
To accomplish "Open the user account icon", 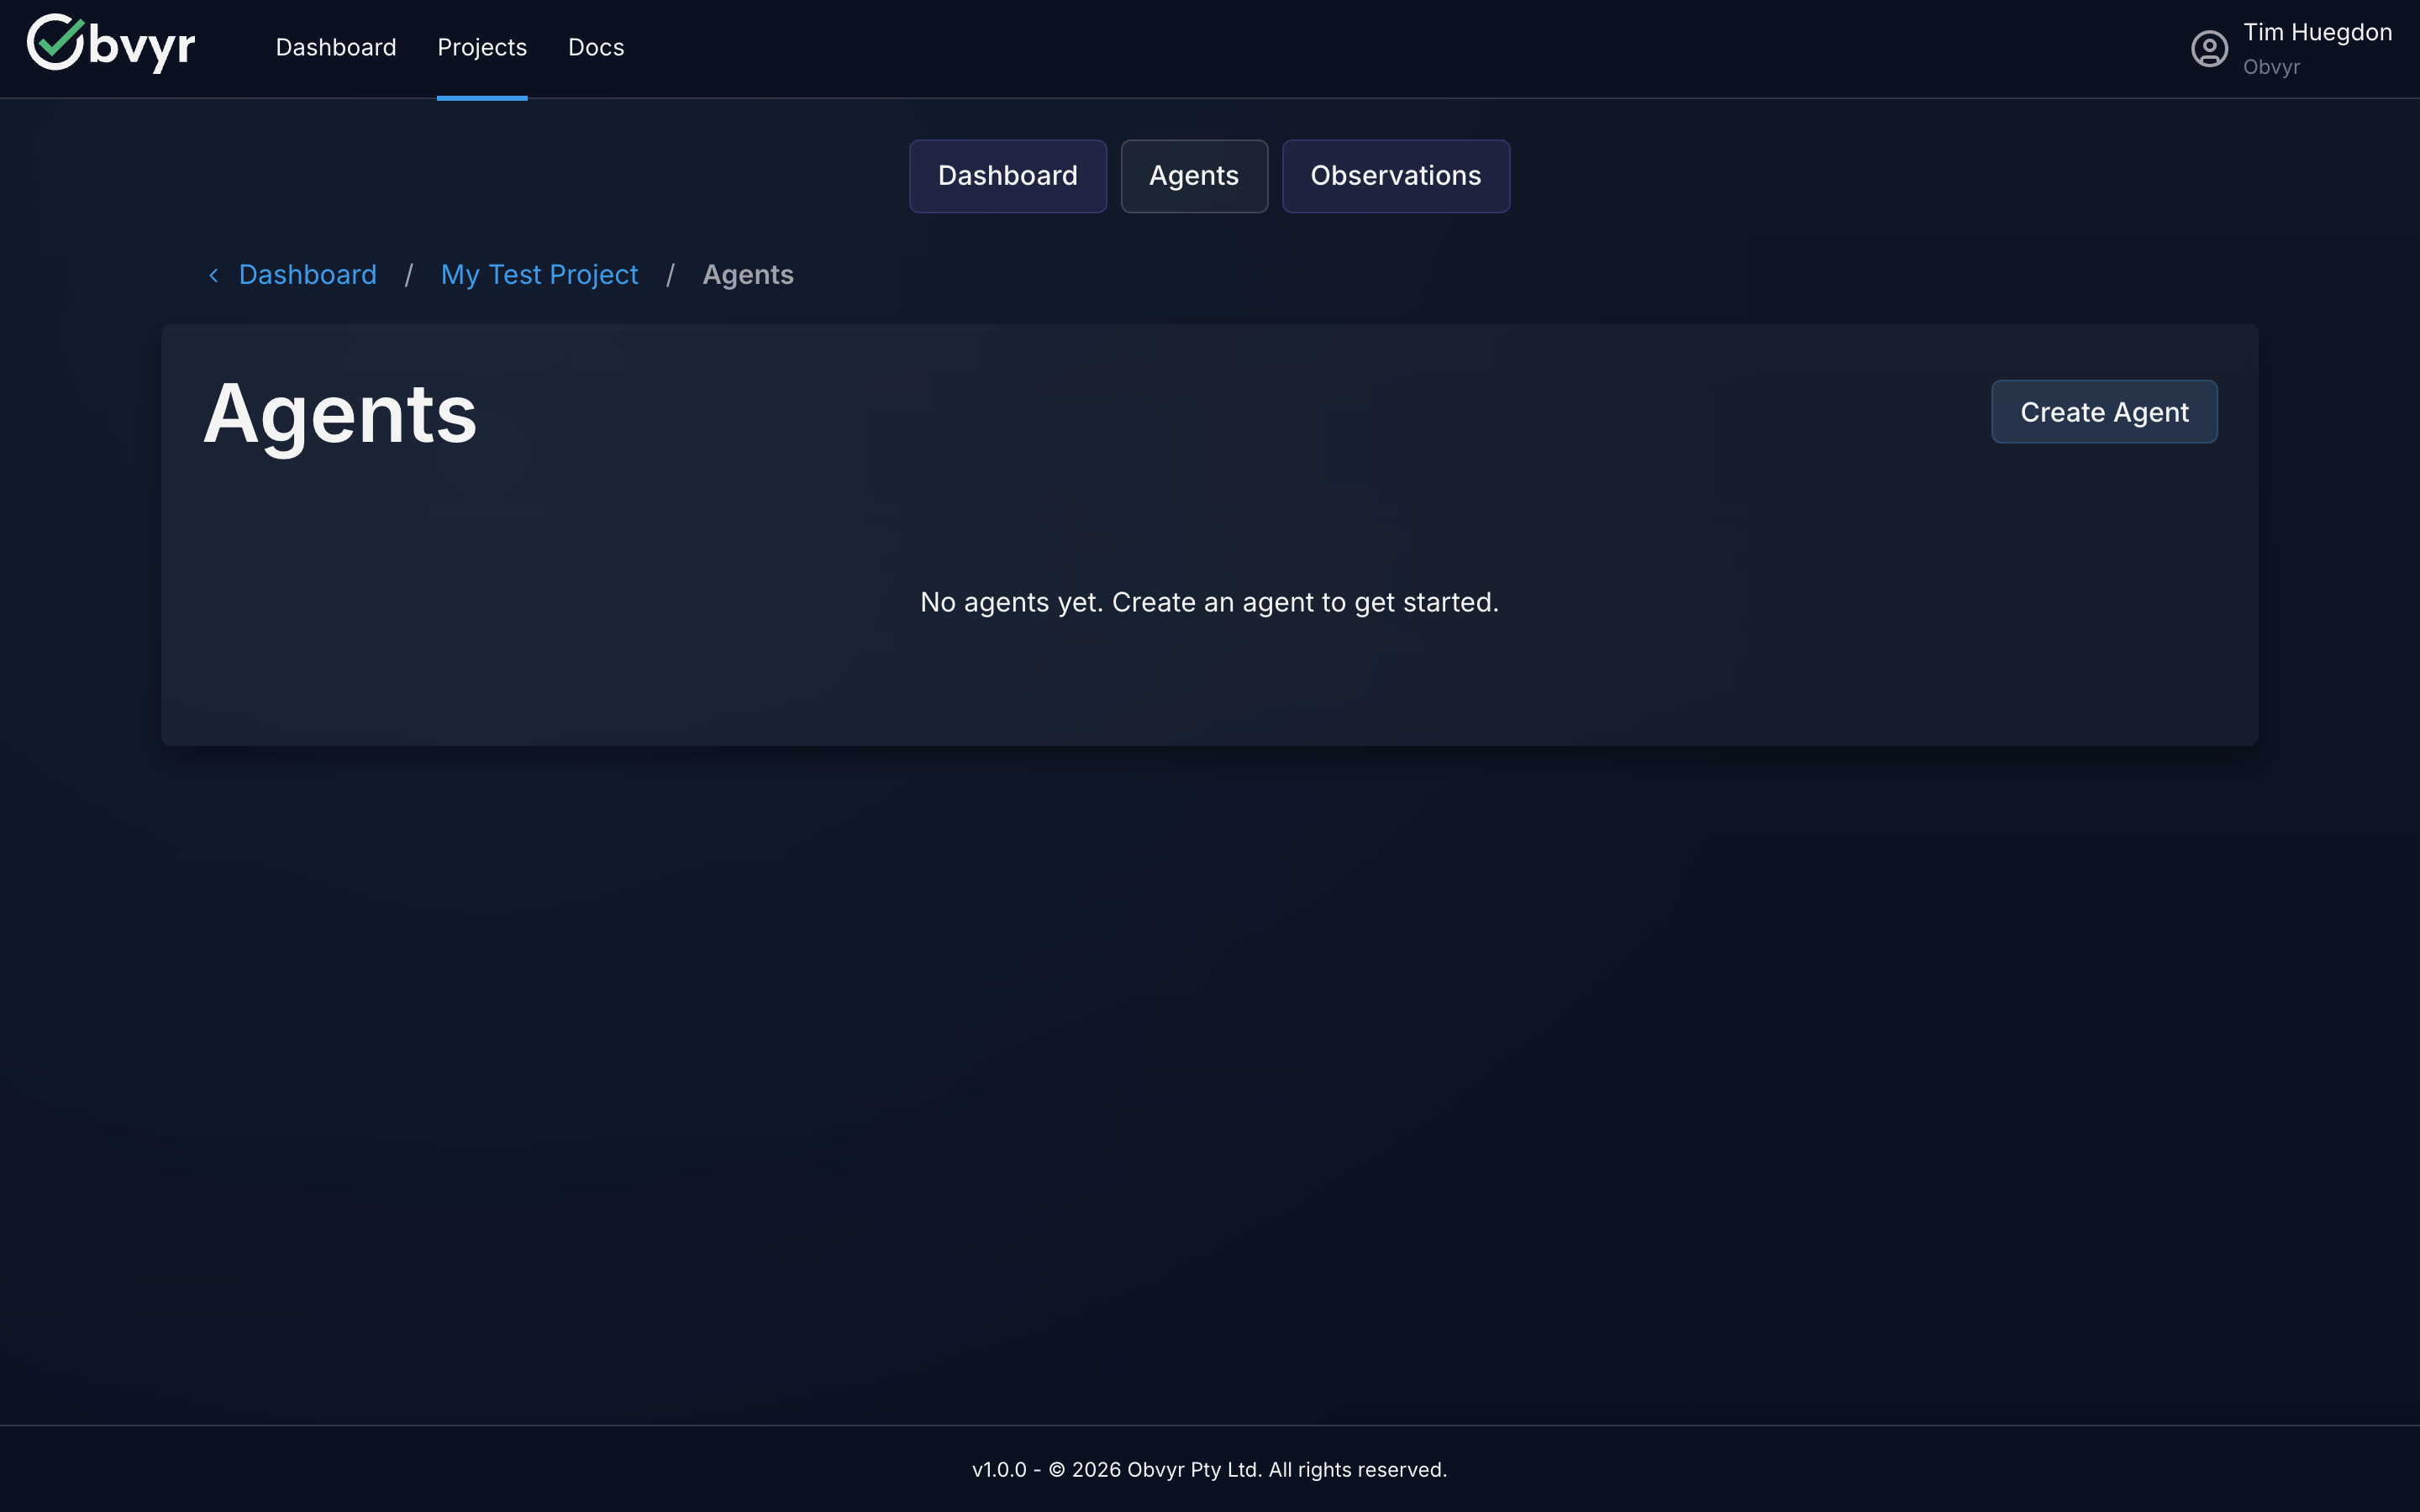I will pyautogui.click(x=2209, y=48).
